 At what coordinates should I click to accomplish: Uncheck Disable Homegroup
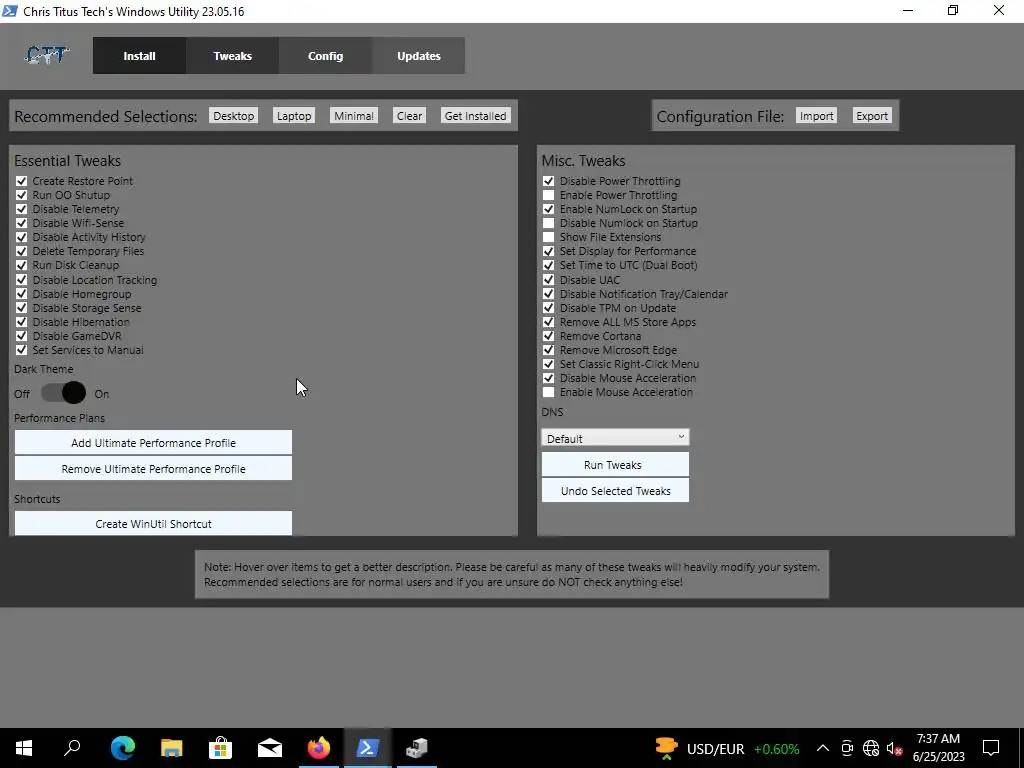coord(22,294)
